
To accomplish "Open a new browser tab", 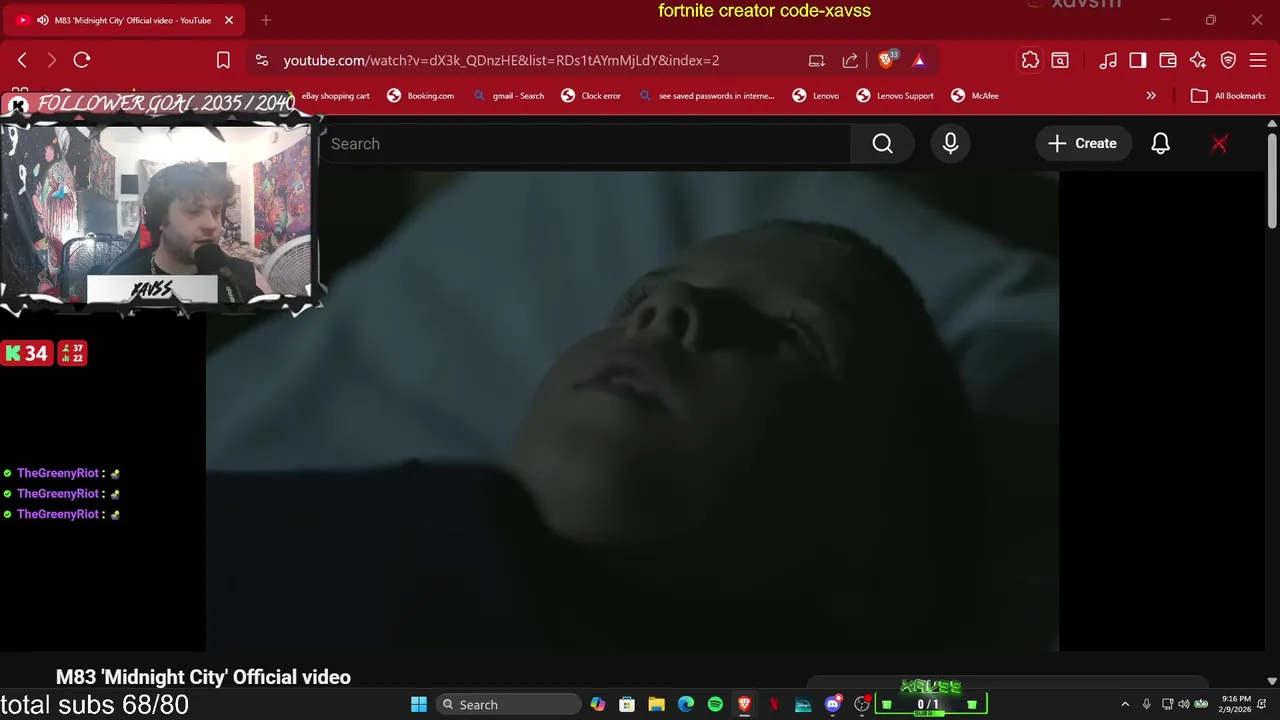I will (266, 20).
